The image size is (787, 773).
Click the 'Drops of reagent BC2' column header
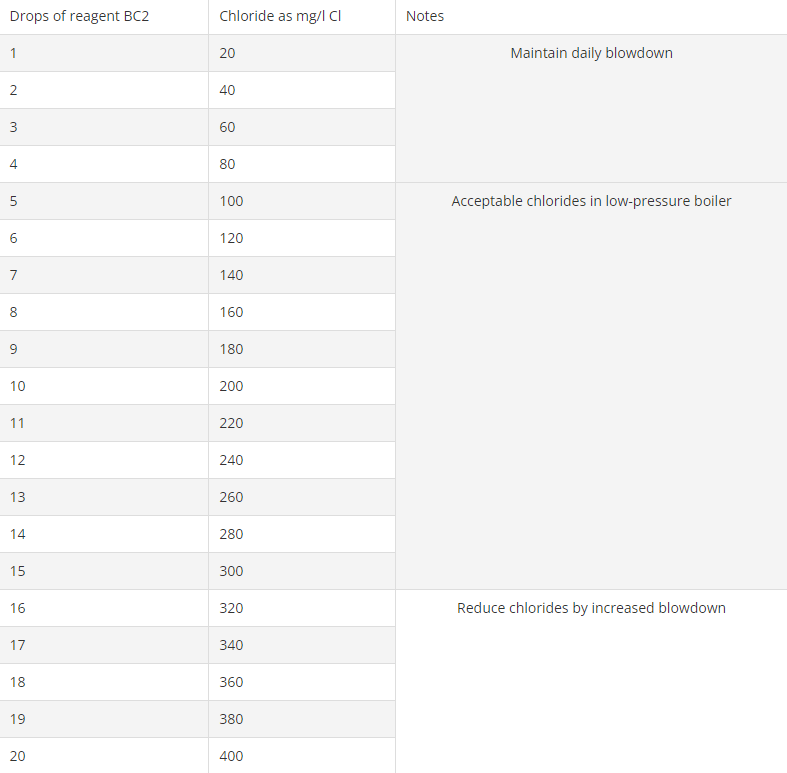point(104,17)
